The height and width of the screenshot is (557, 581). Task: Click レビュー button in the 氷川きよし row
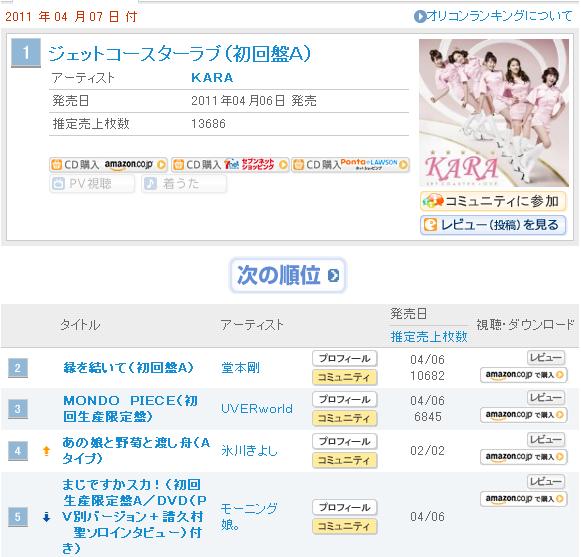546,440
